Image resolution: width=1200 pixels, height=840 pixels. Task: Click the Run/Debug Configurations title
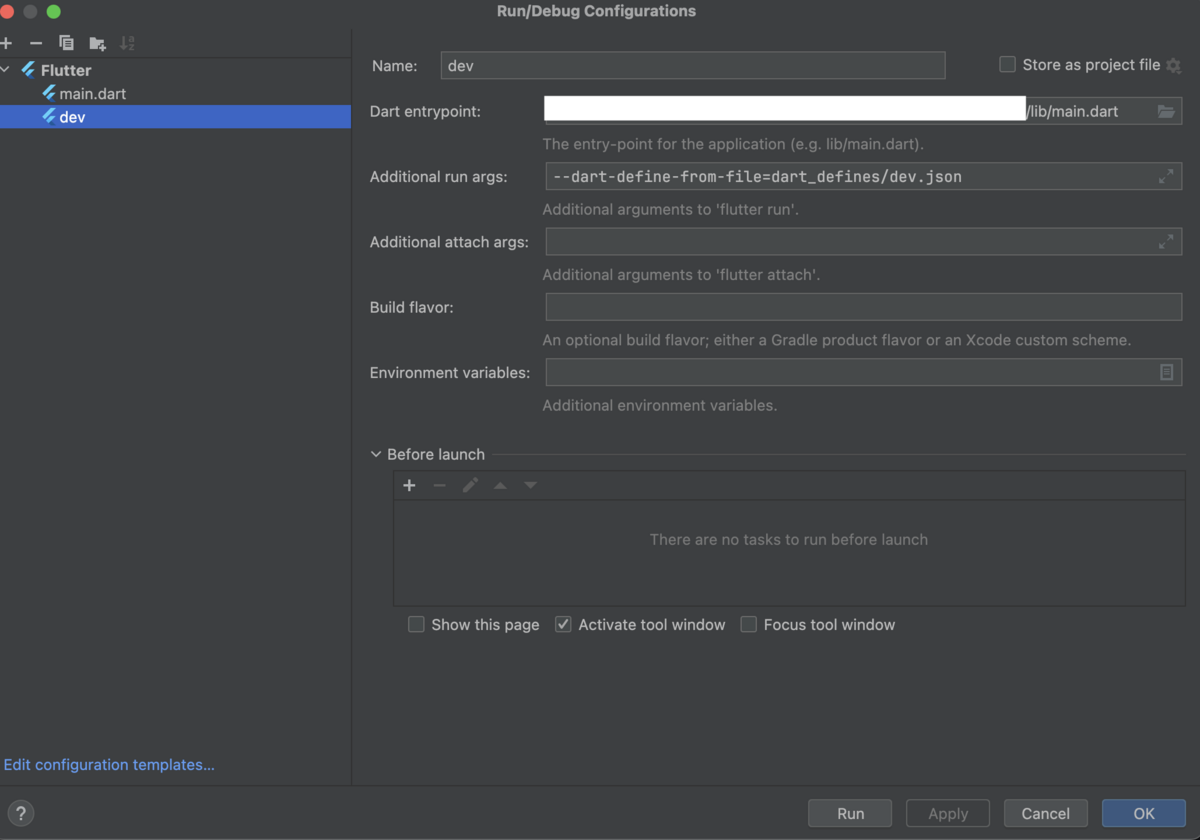596,11
